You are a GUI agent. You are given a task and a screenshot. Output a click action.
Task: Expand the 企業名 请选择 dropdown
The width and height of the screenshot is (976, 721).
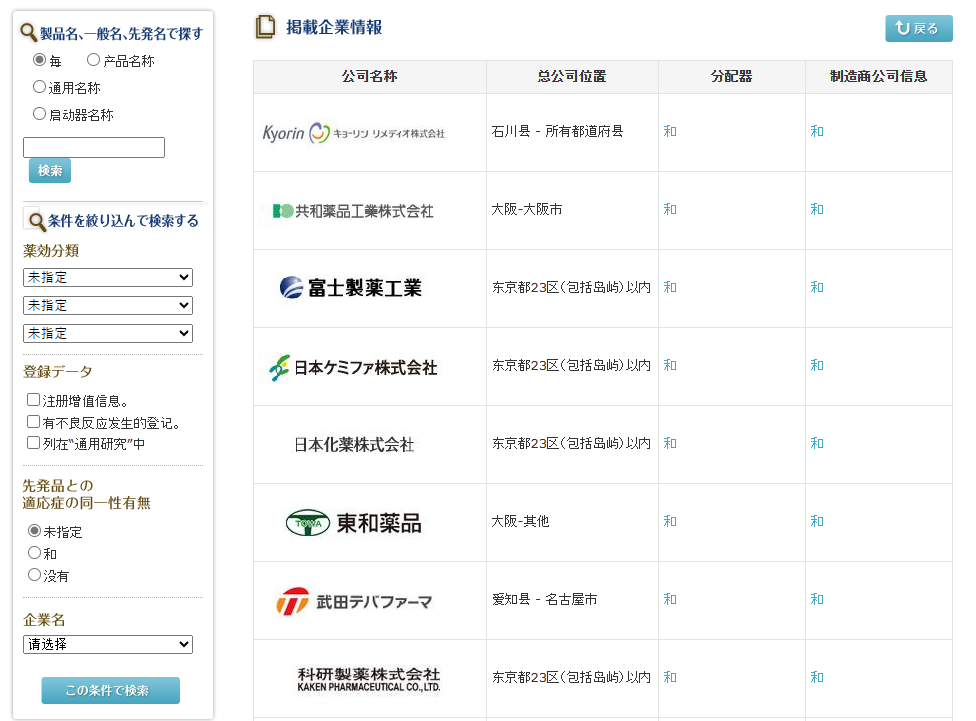click(108, 645)
